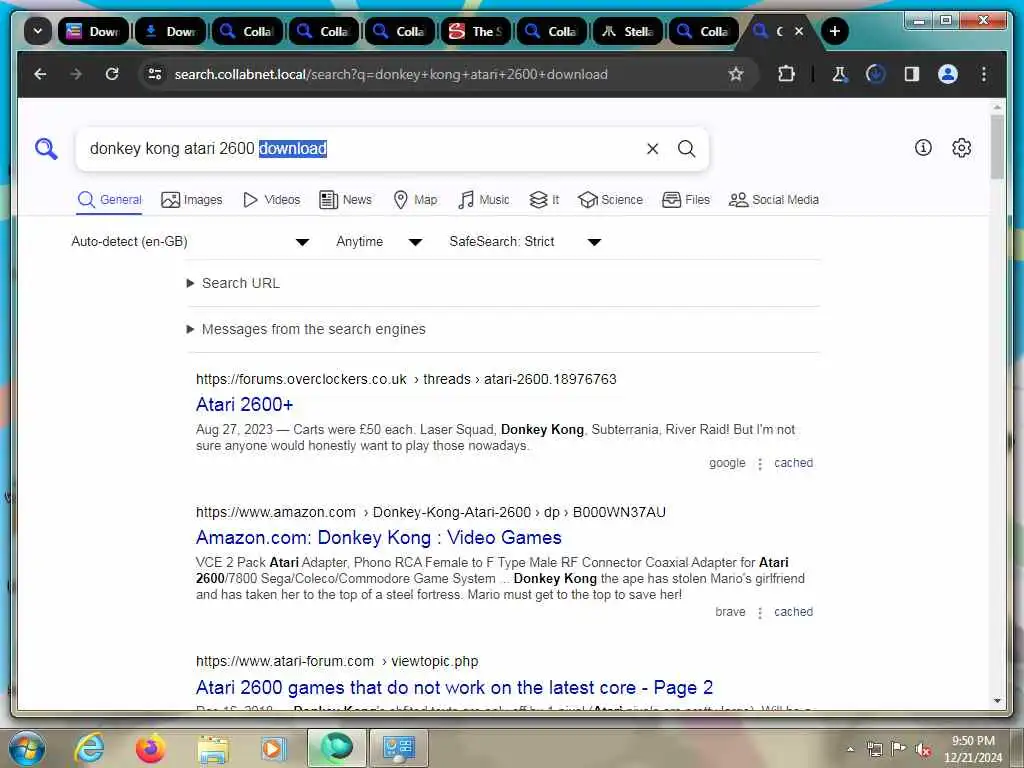Open the downloads indicator icon in toolbar

point(876,74)
